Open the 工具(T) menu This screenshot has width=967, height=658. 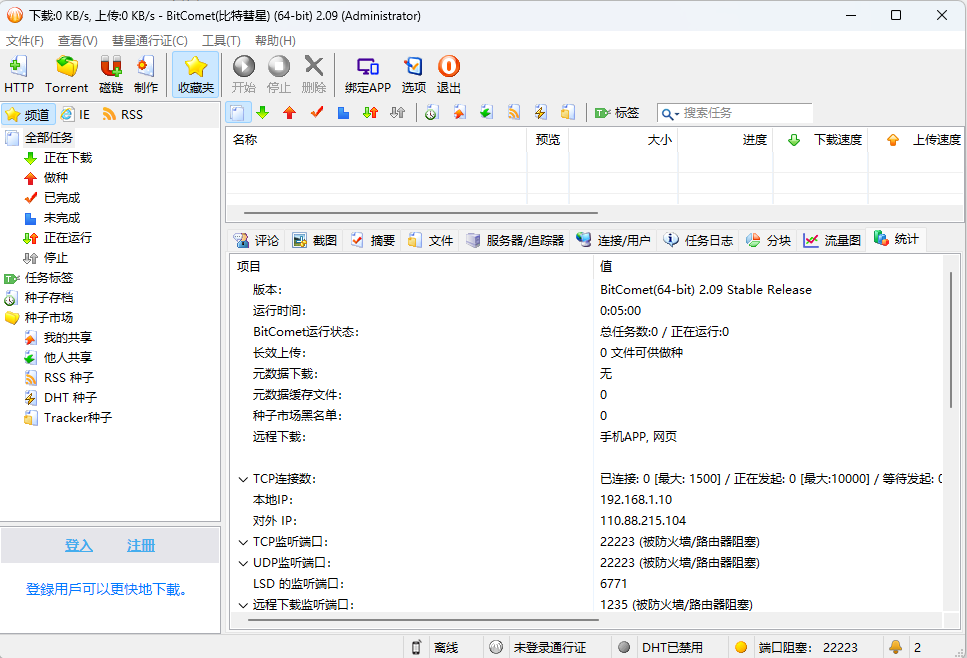pyautogui.click(x=221, y=41)
